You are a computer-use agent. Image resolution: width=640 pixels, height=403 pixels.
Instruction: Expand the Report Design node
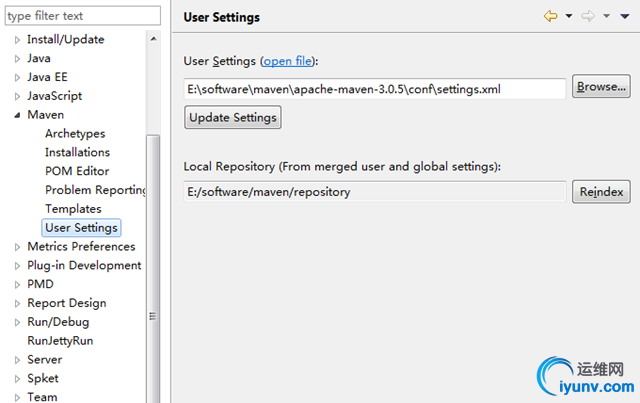tap(17, 303)
